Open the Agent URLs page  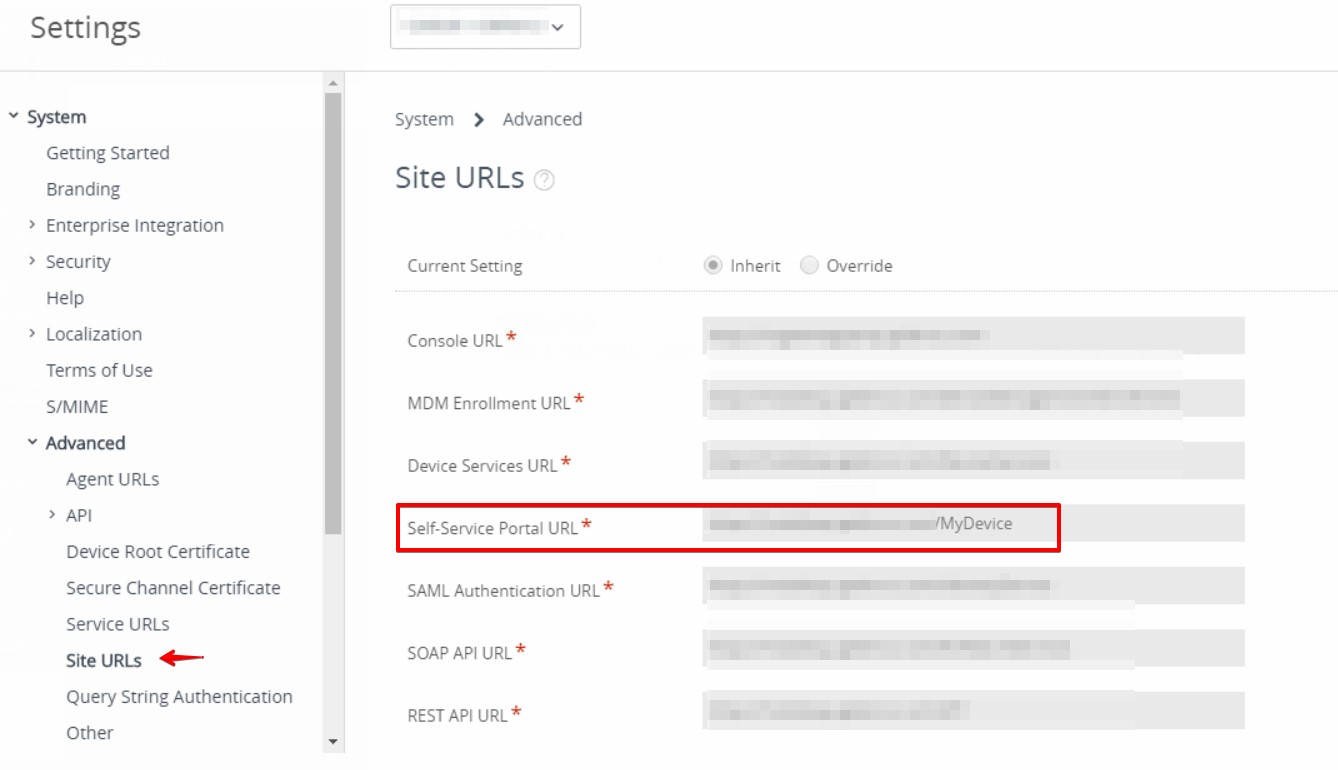[112, 479]
